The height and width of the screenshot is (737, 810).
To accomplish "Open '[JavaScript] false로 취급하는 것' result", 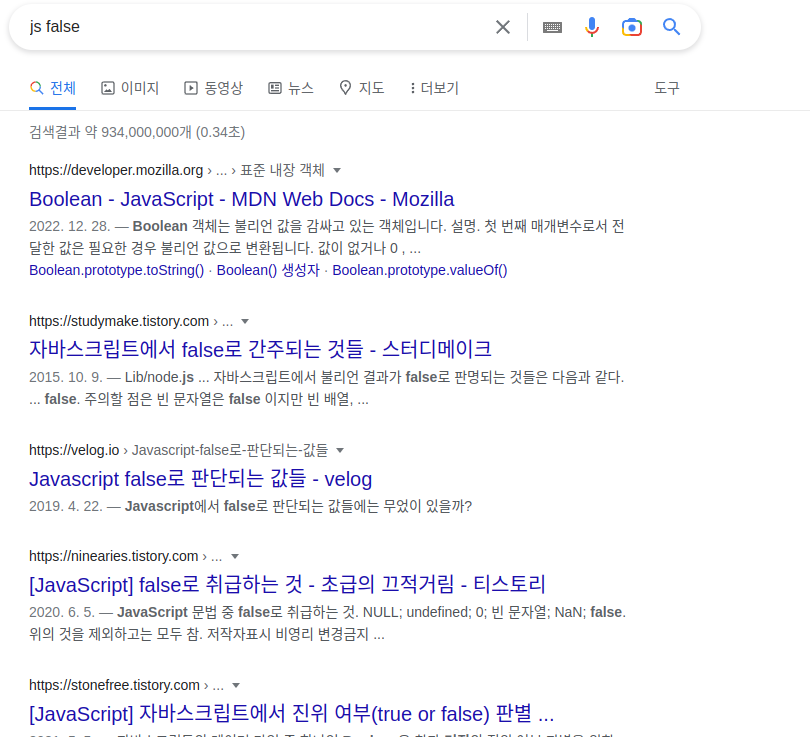I will click(287, 585).
